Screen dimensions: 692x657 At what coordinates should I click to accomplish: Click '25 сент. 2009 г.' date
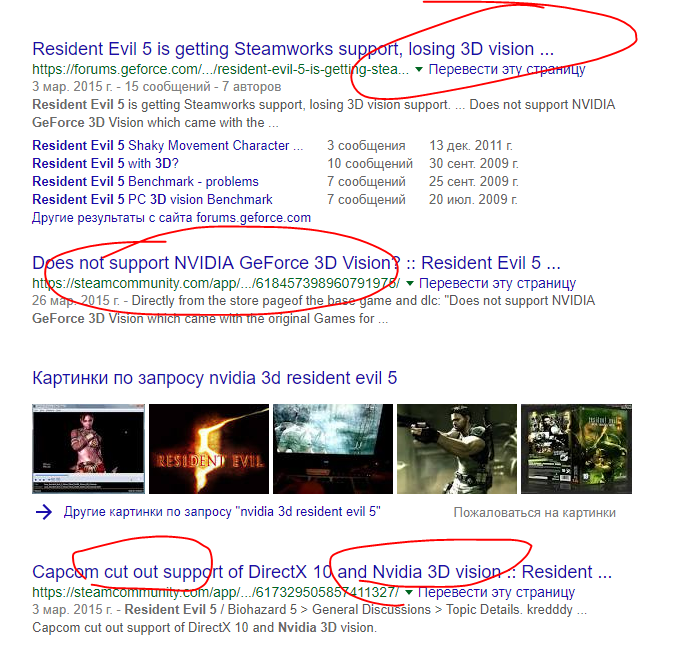click(x=474, y=182)
